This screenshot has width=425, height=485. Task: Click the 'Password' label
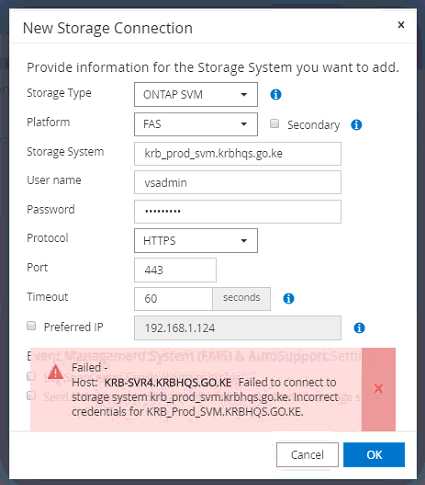(x=51, y=209)
